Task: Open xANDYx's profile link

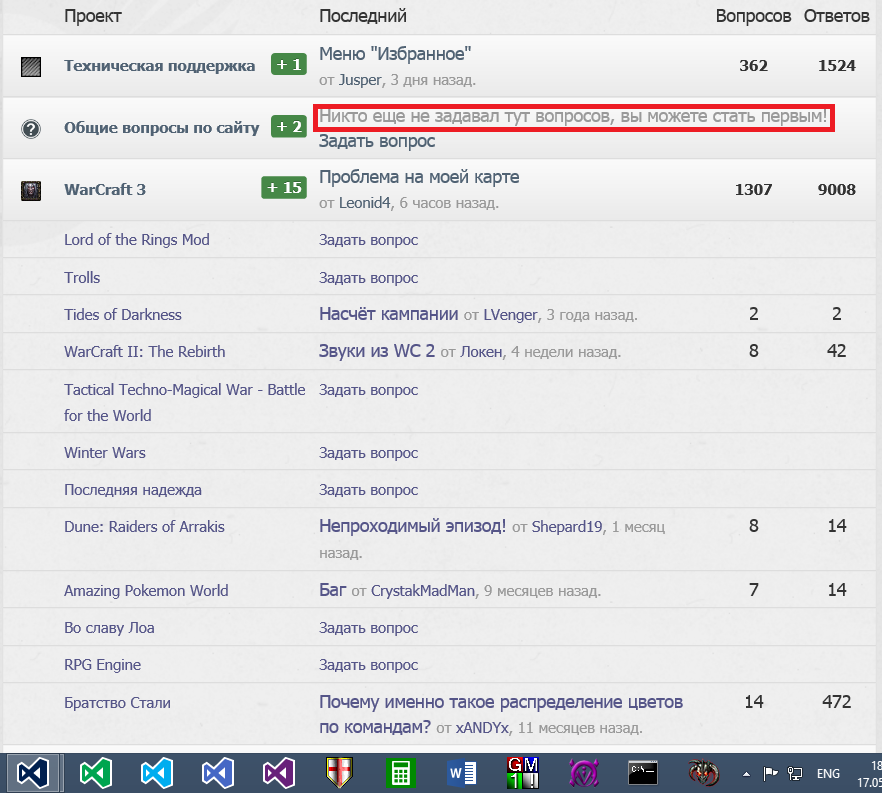Action: (482, 728)
